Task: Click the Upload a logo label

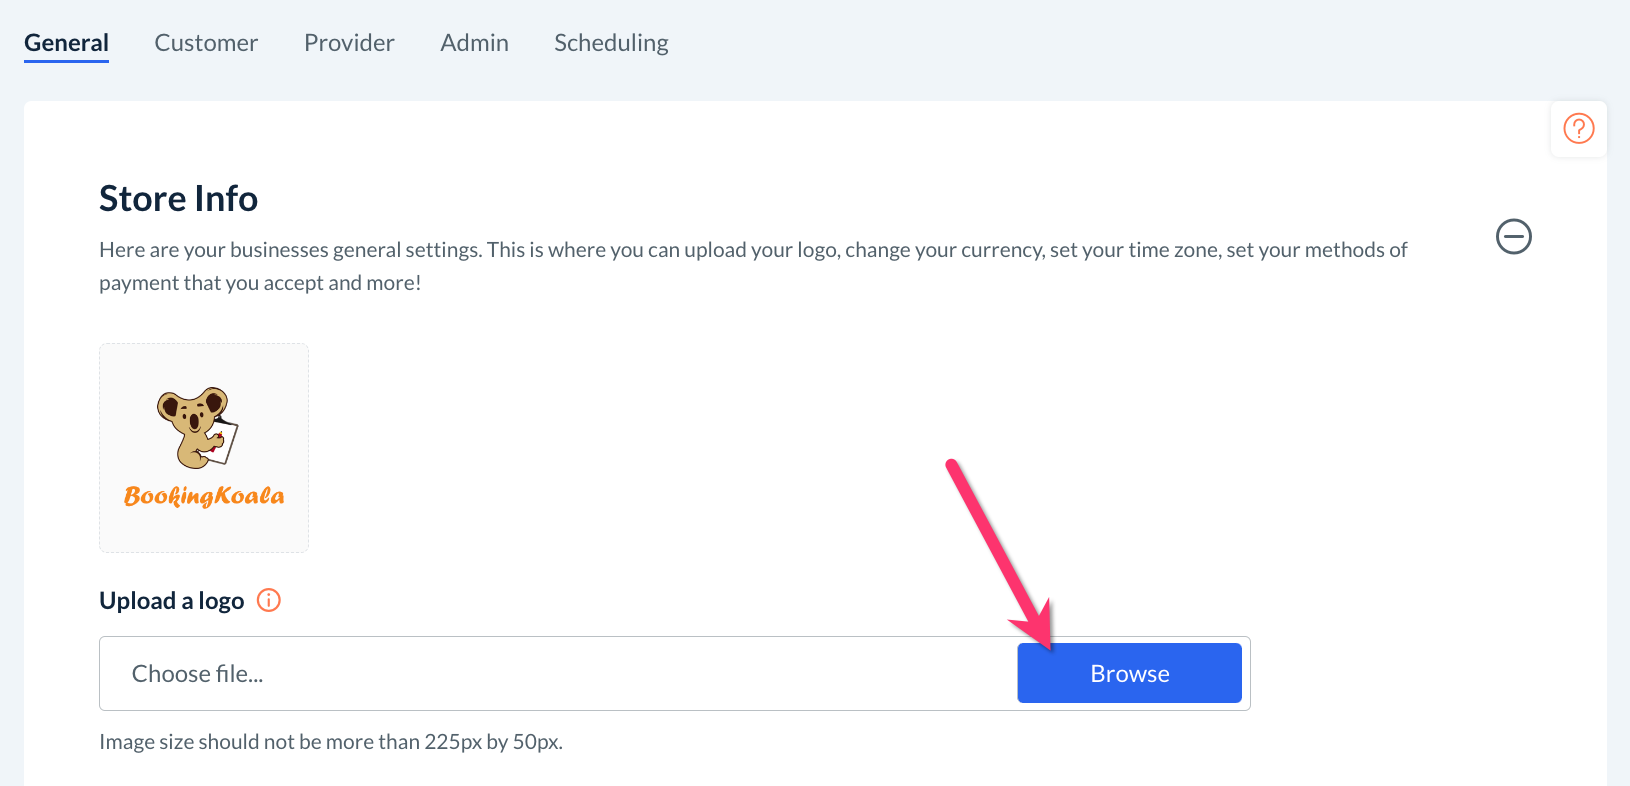Action: pos(172,601)
